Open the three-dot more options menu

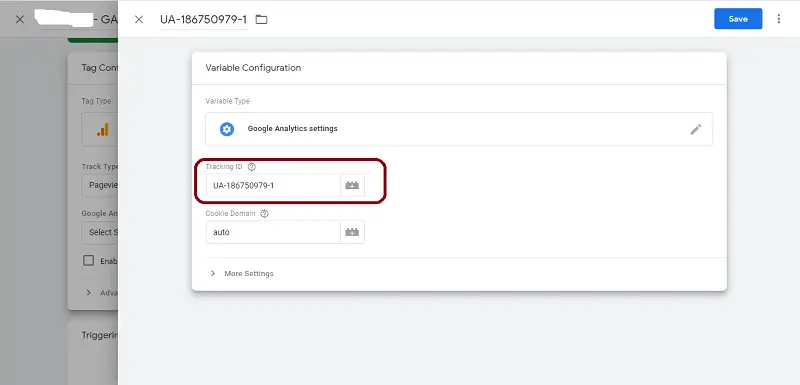point(779,19)
